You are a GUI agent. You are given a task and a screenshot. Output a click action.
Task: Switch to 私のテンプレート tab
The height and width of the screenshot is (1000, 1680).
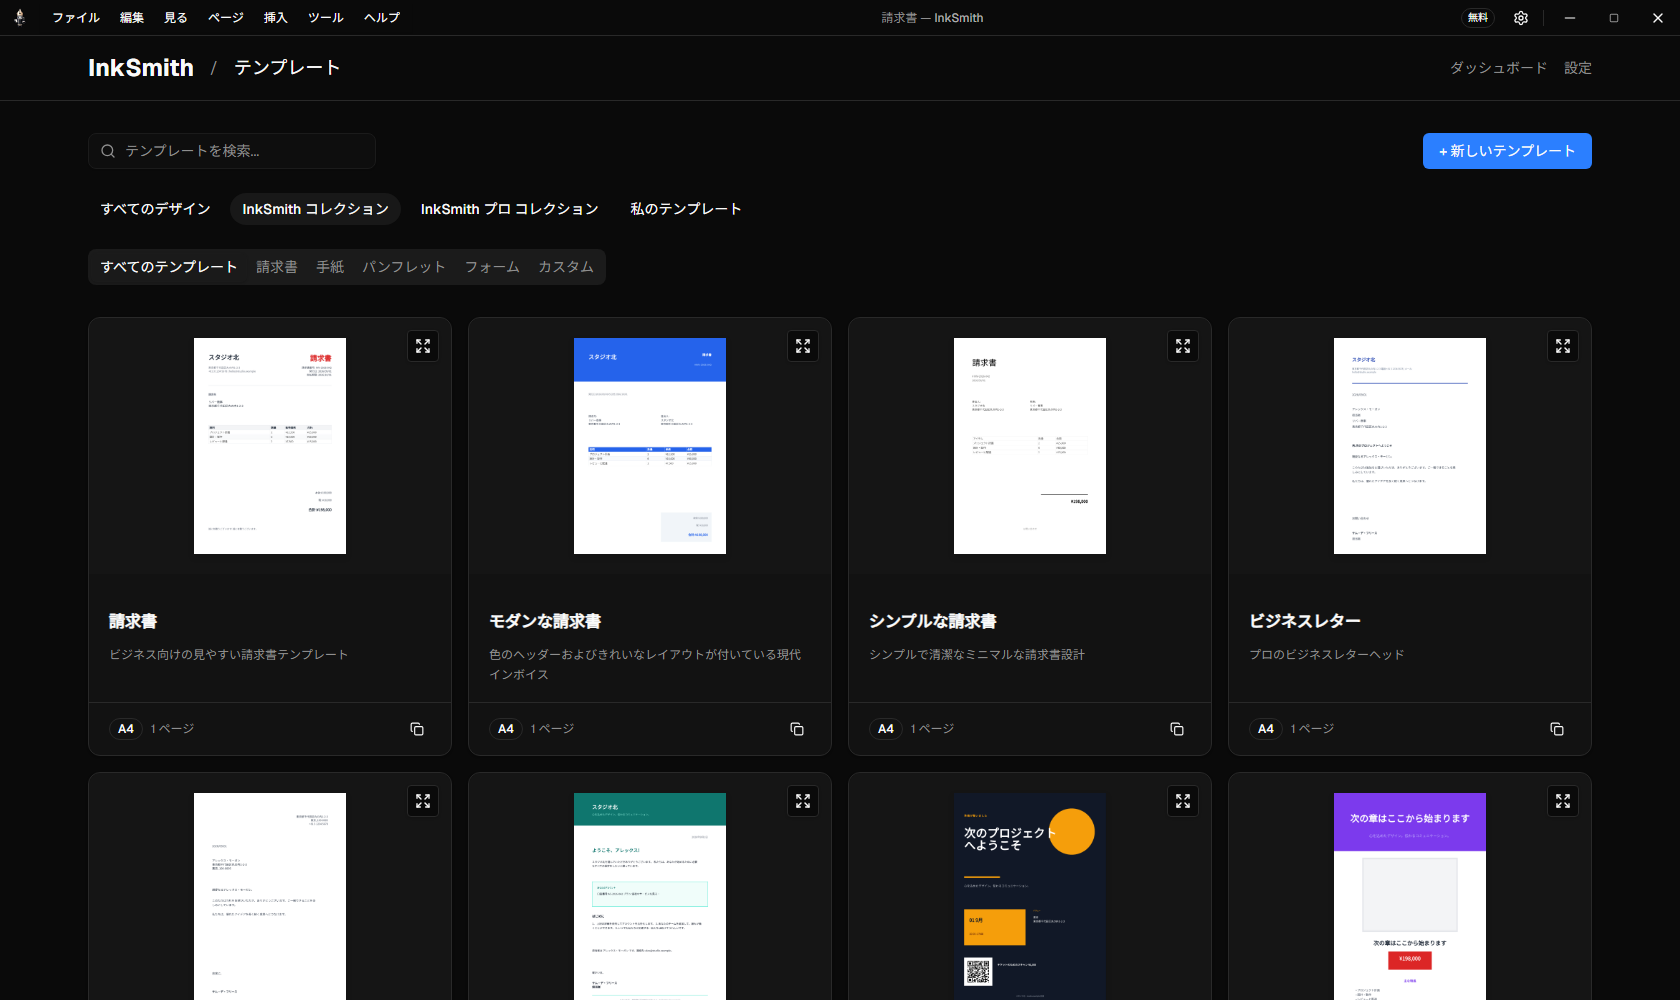coord(686,209)
